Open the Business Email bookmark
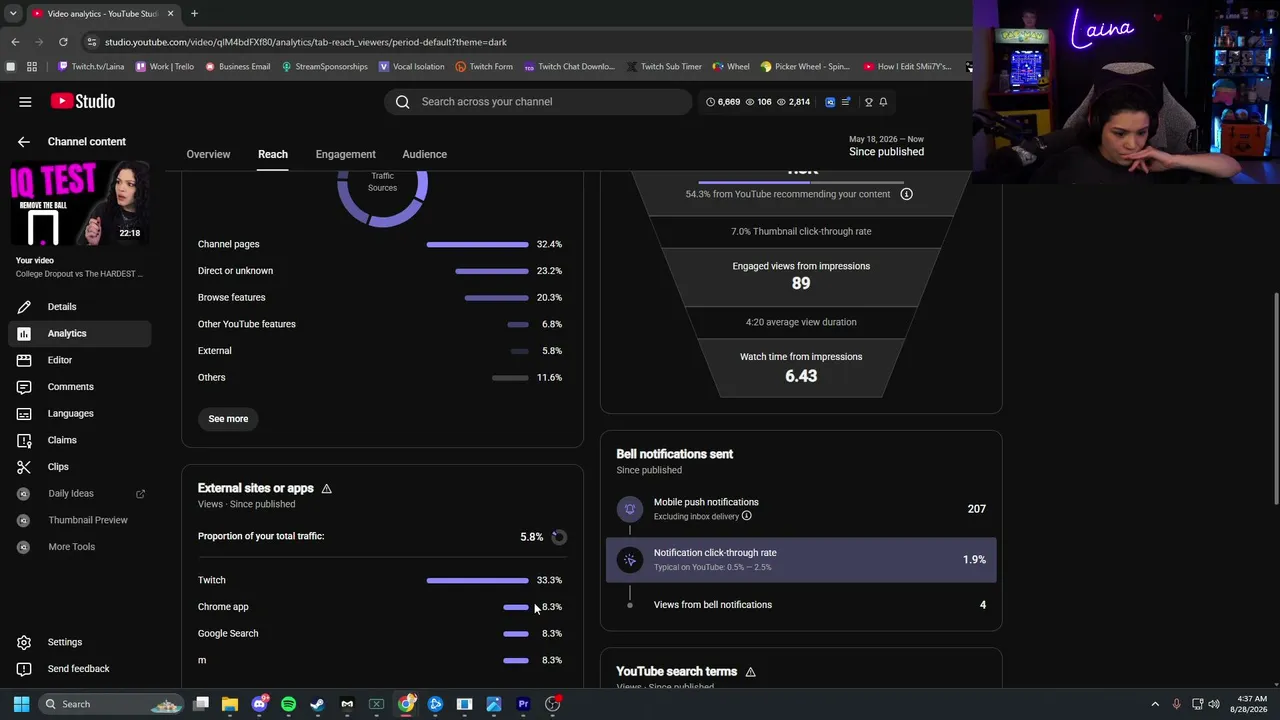The image size is (1280, 720). (238, 67)
